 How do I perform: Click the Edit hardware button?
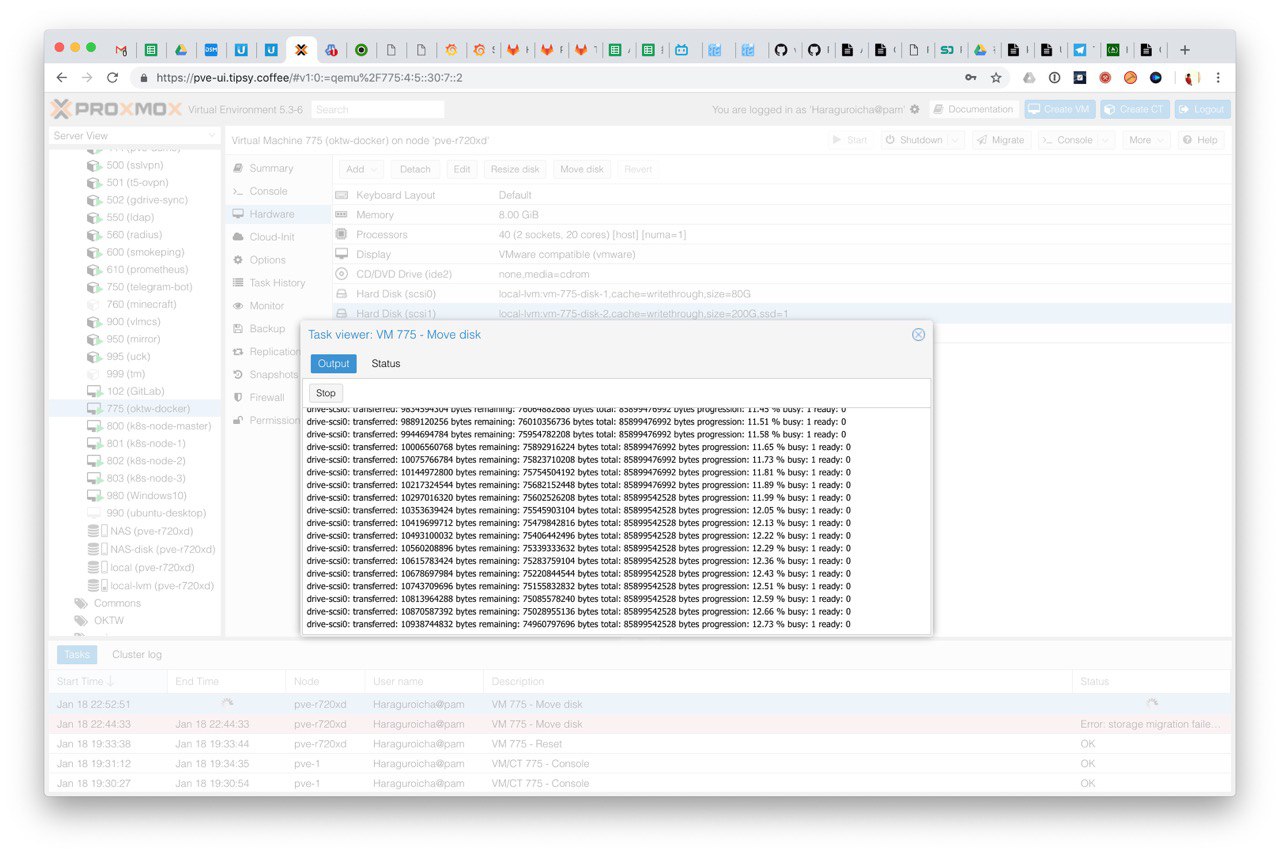[x=461, y=169]
